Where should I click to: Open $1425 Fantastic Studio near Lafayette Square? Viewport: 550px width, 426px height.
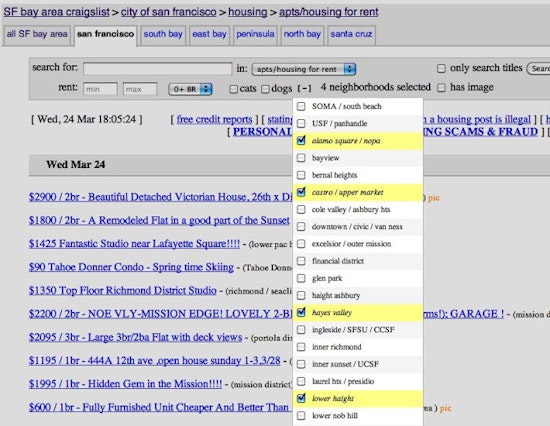pos(134,244)
